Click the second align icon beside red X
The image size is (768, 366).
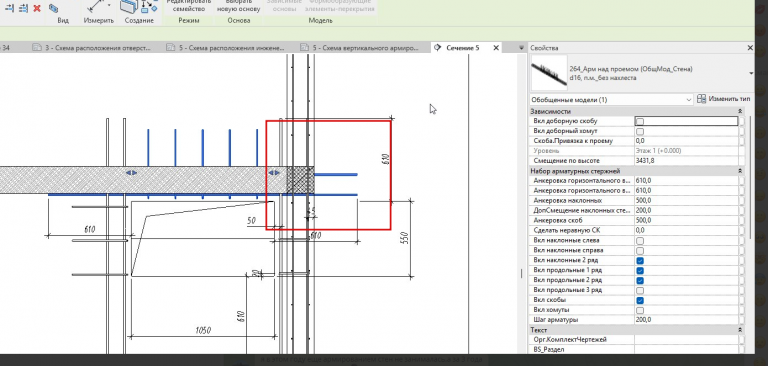click(x=23, y=8)
